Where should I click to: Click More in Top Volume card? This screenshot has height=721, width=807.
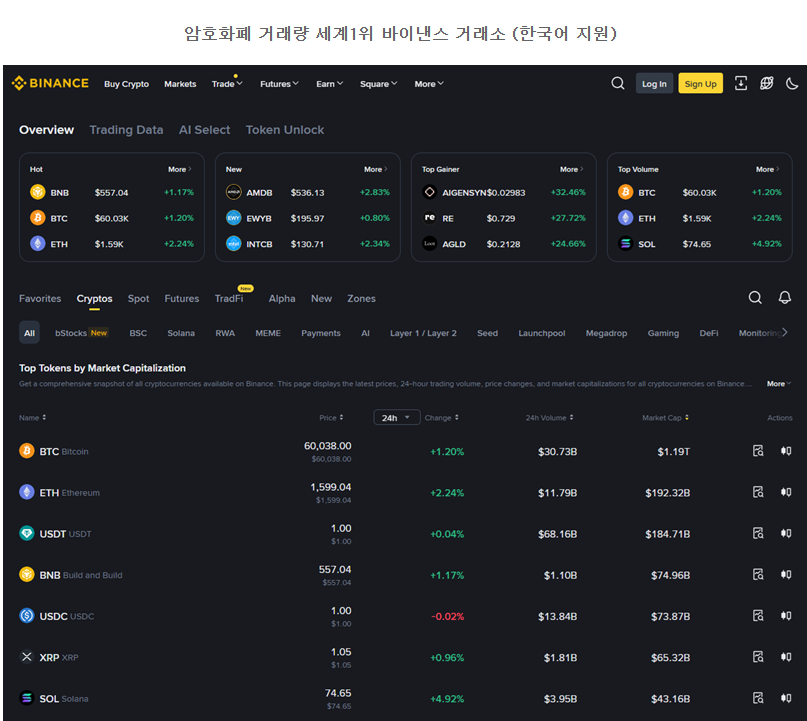[x=767, y=169]
